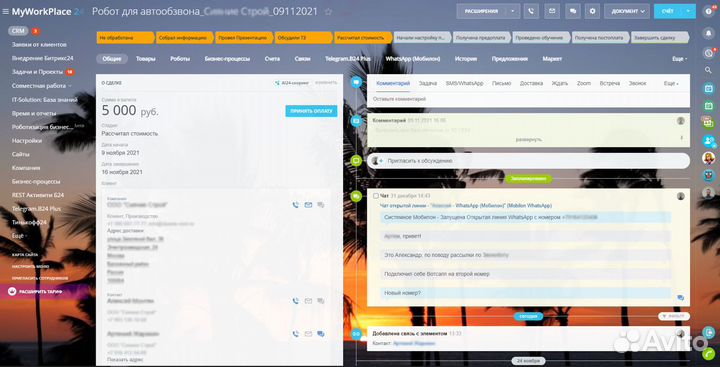This screenshot has width=720, height=367.
Task: Open the arrow next to Счёт button
Action: 688,11
